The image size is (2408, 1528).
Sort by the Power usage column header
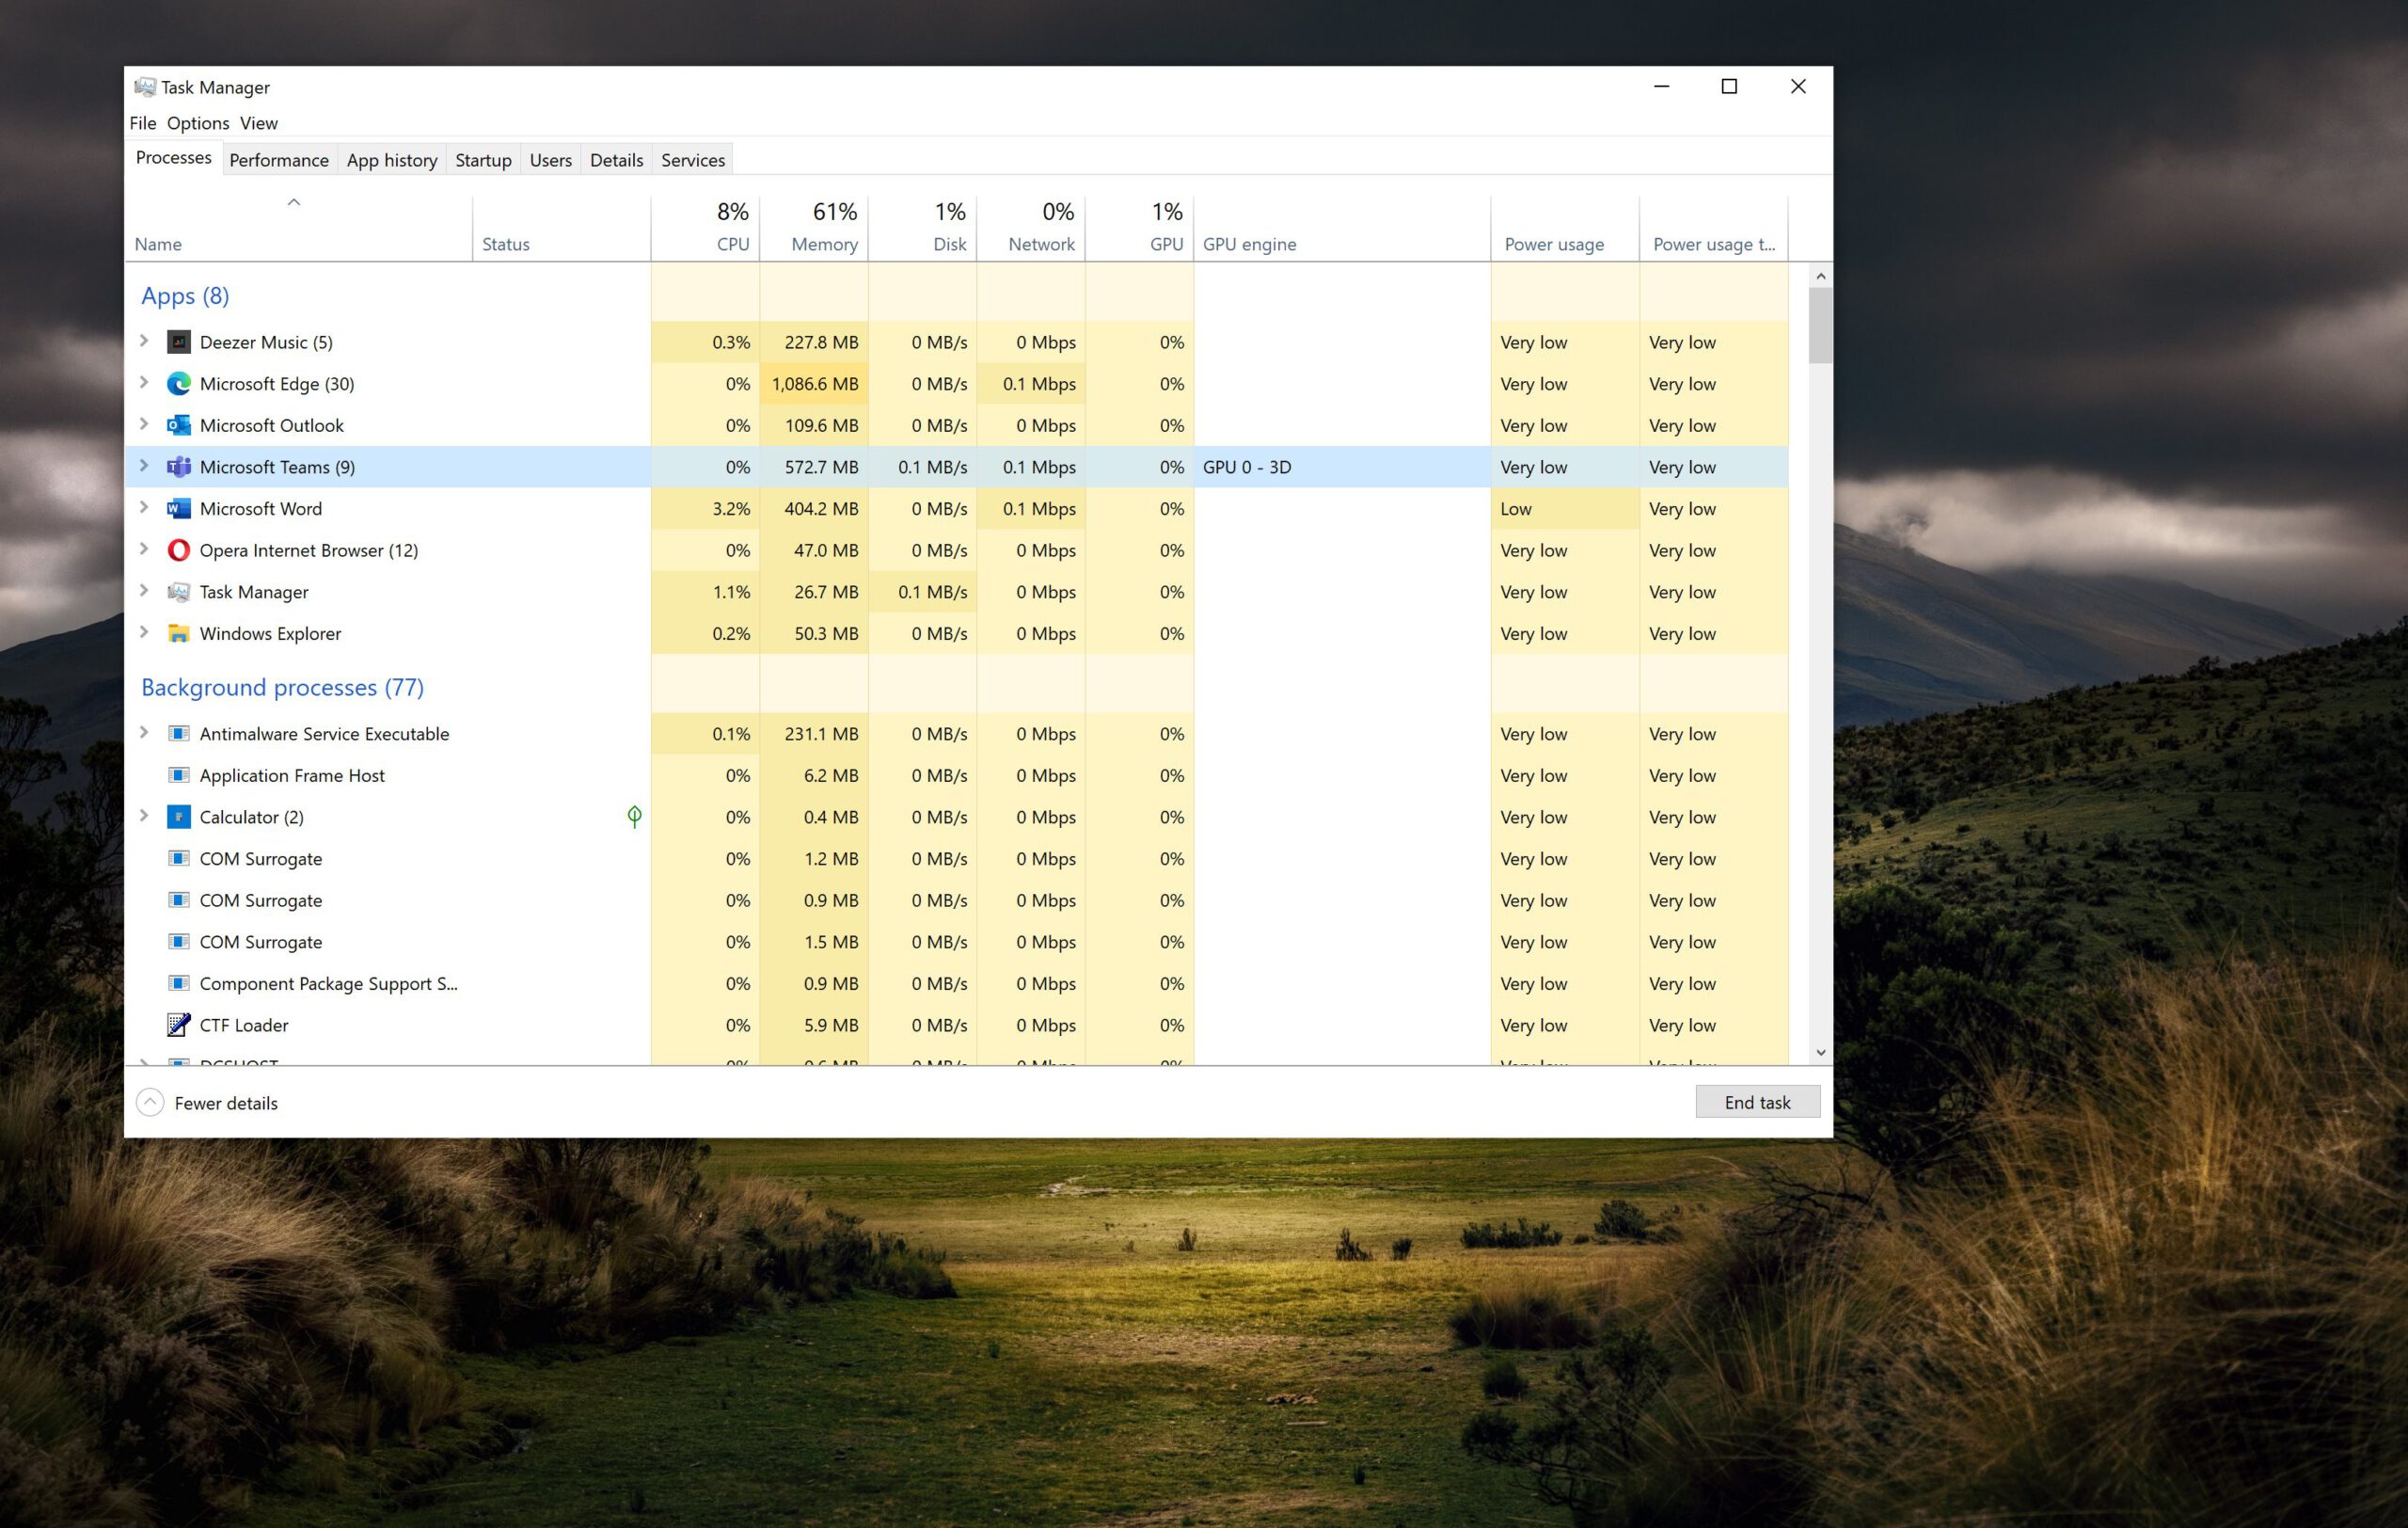click(x=1565, y=228)
